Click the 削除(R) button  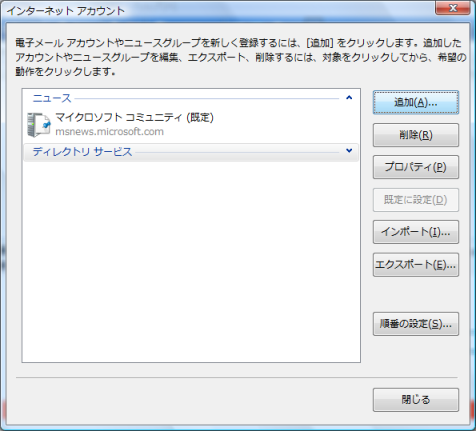(x=416, y=135)
